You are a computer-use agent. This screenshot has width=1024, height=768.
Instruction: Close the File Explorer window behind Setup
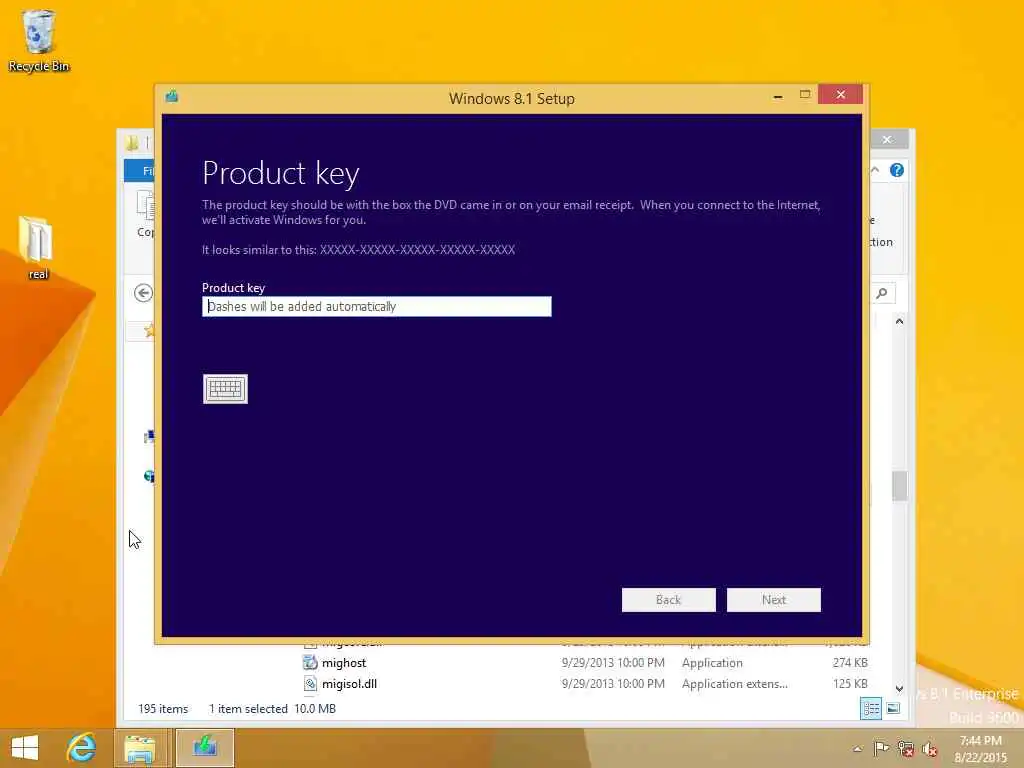887,139
